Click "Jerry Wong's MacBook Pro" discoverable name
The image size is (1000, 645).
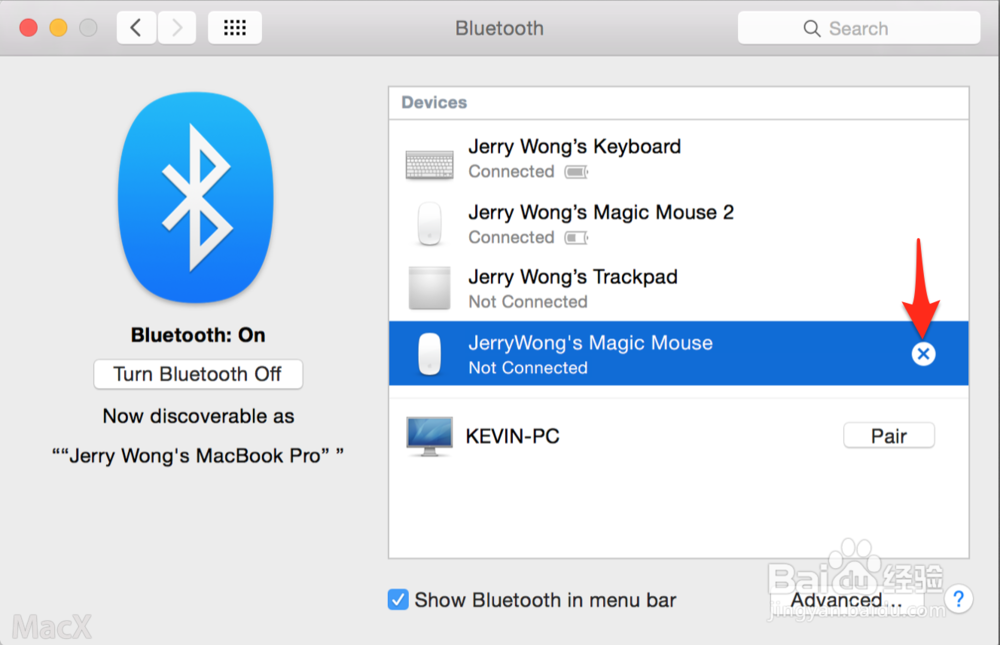(198, 456)
